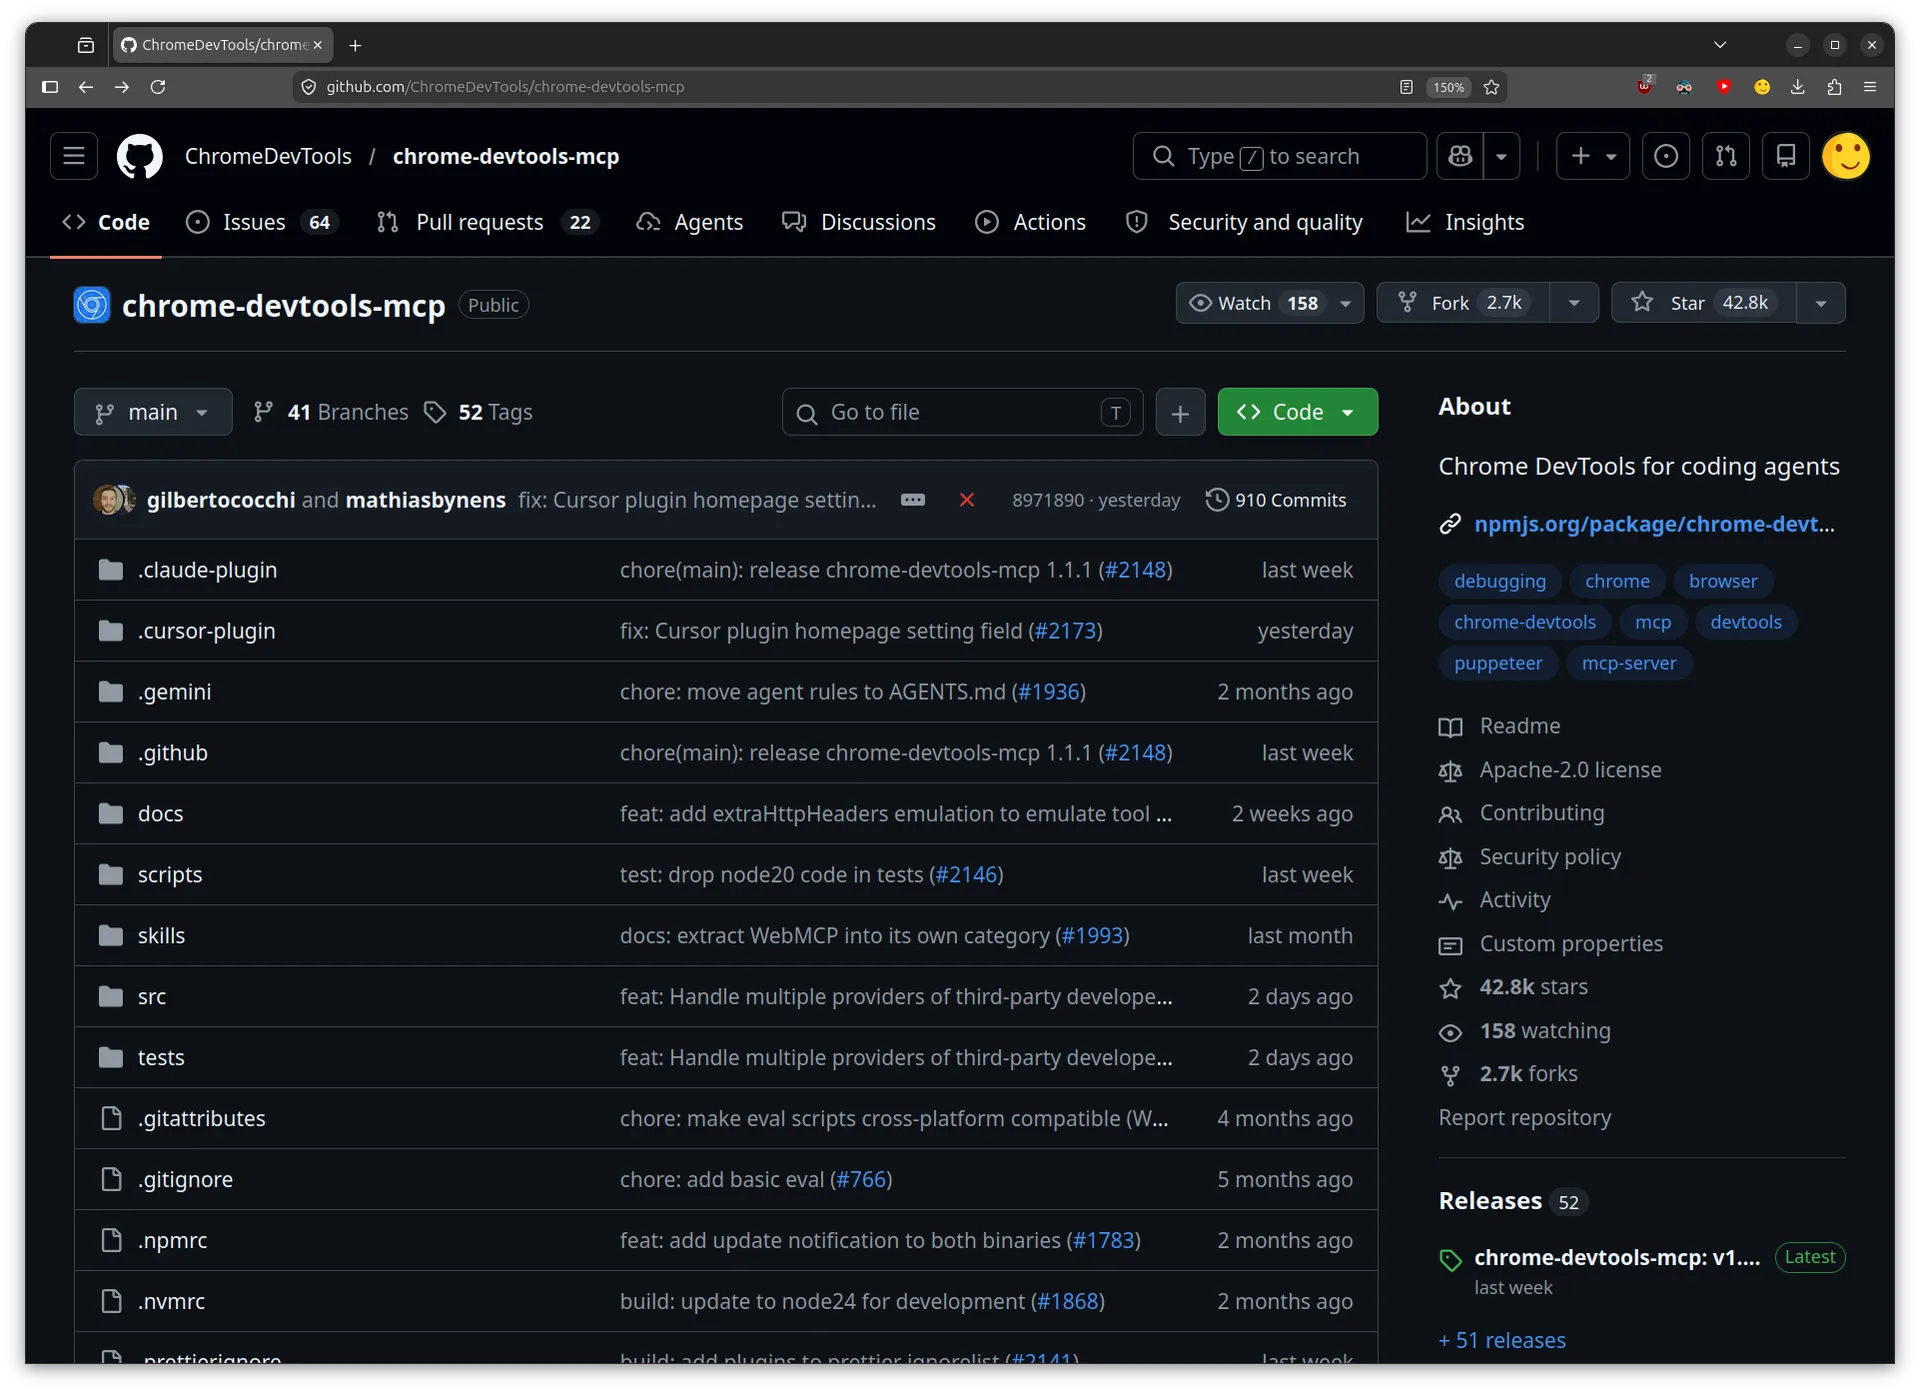This screenshot has height=1392, width=1920.
Task: Go to GitHub homepage via Octocat logo
Action: coord(140,156)
